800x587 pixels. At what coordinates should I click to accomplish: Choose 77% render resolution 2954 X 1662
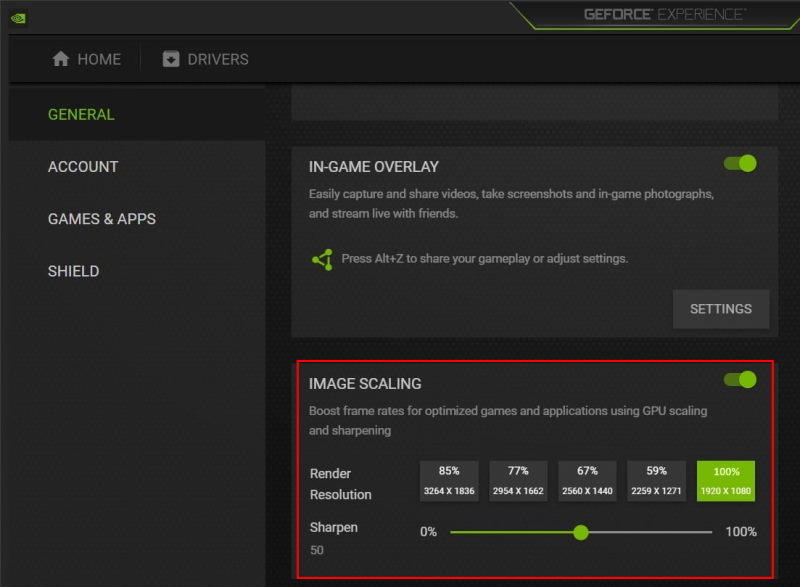(518, 481)
